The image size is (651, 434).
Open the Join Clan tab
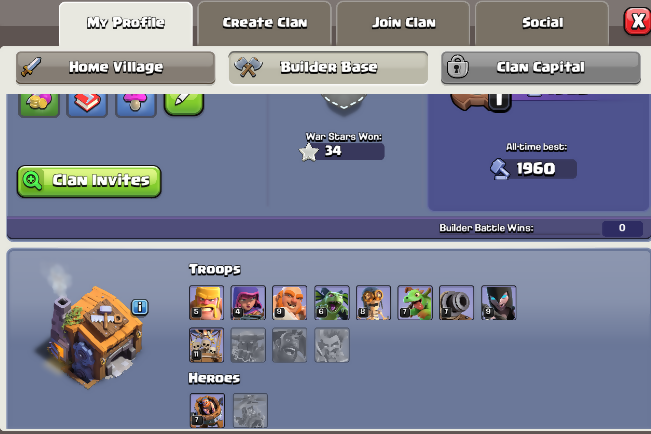pos(403,23)
